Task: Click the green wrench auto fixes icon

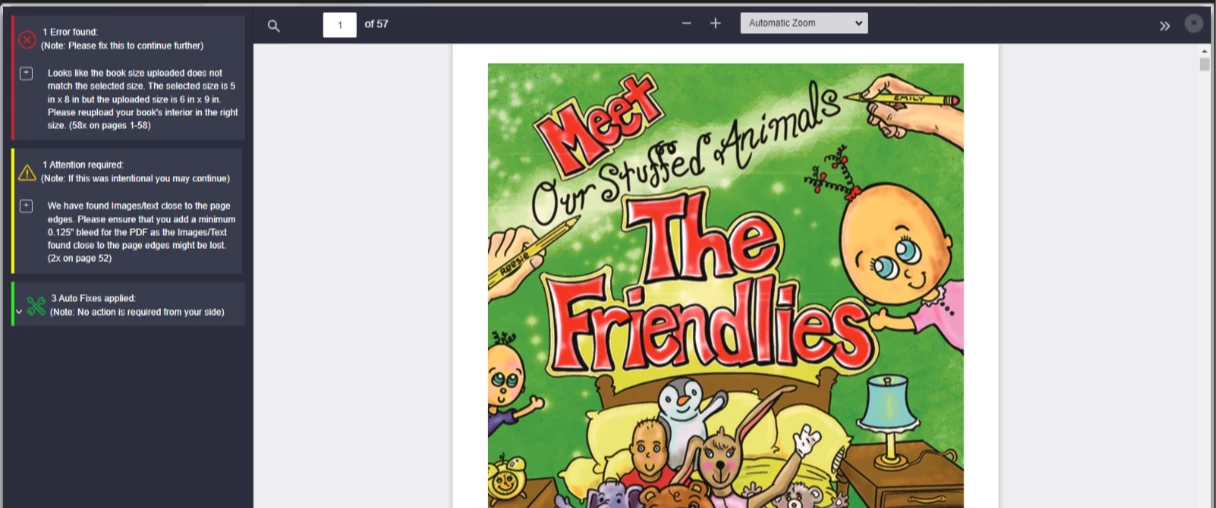Action: point(36,305)
